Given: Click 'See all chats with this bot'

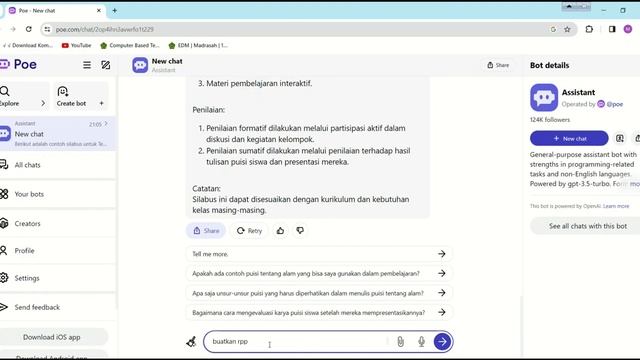Looking at the screenshot, I should [x=587, y=226].
